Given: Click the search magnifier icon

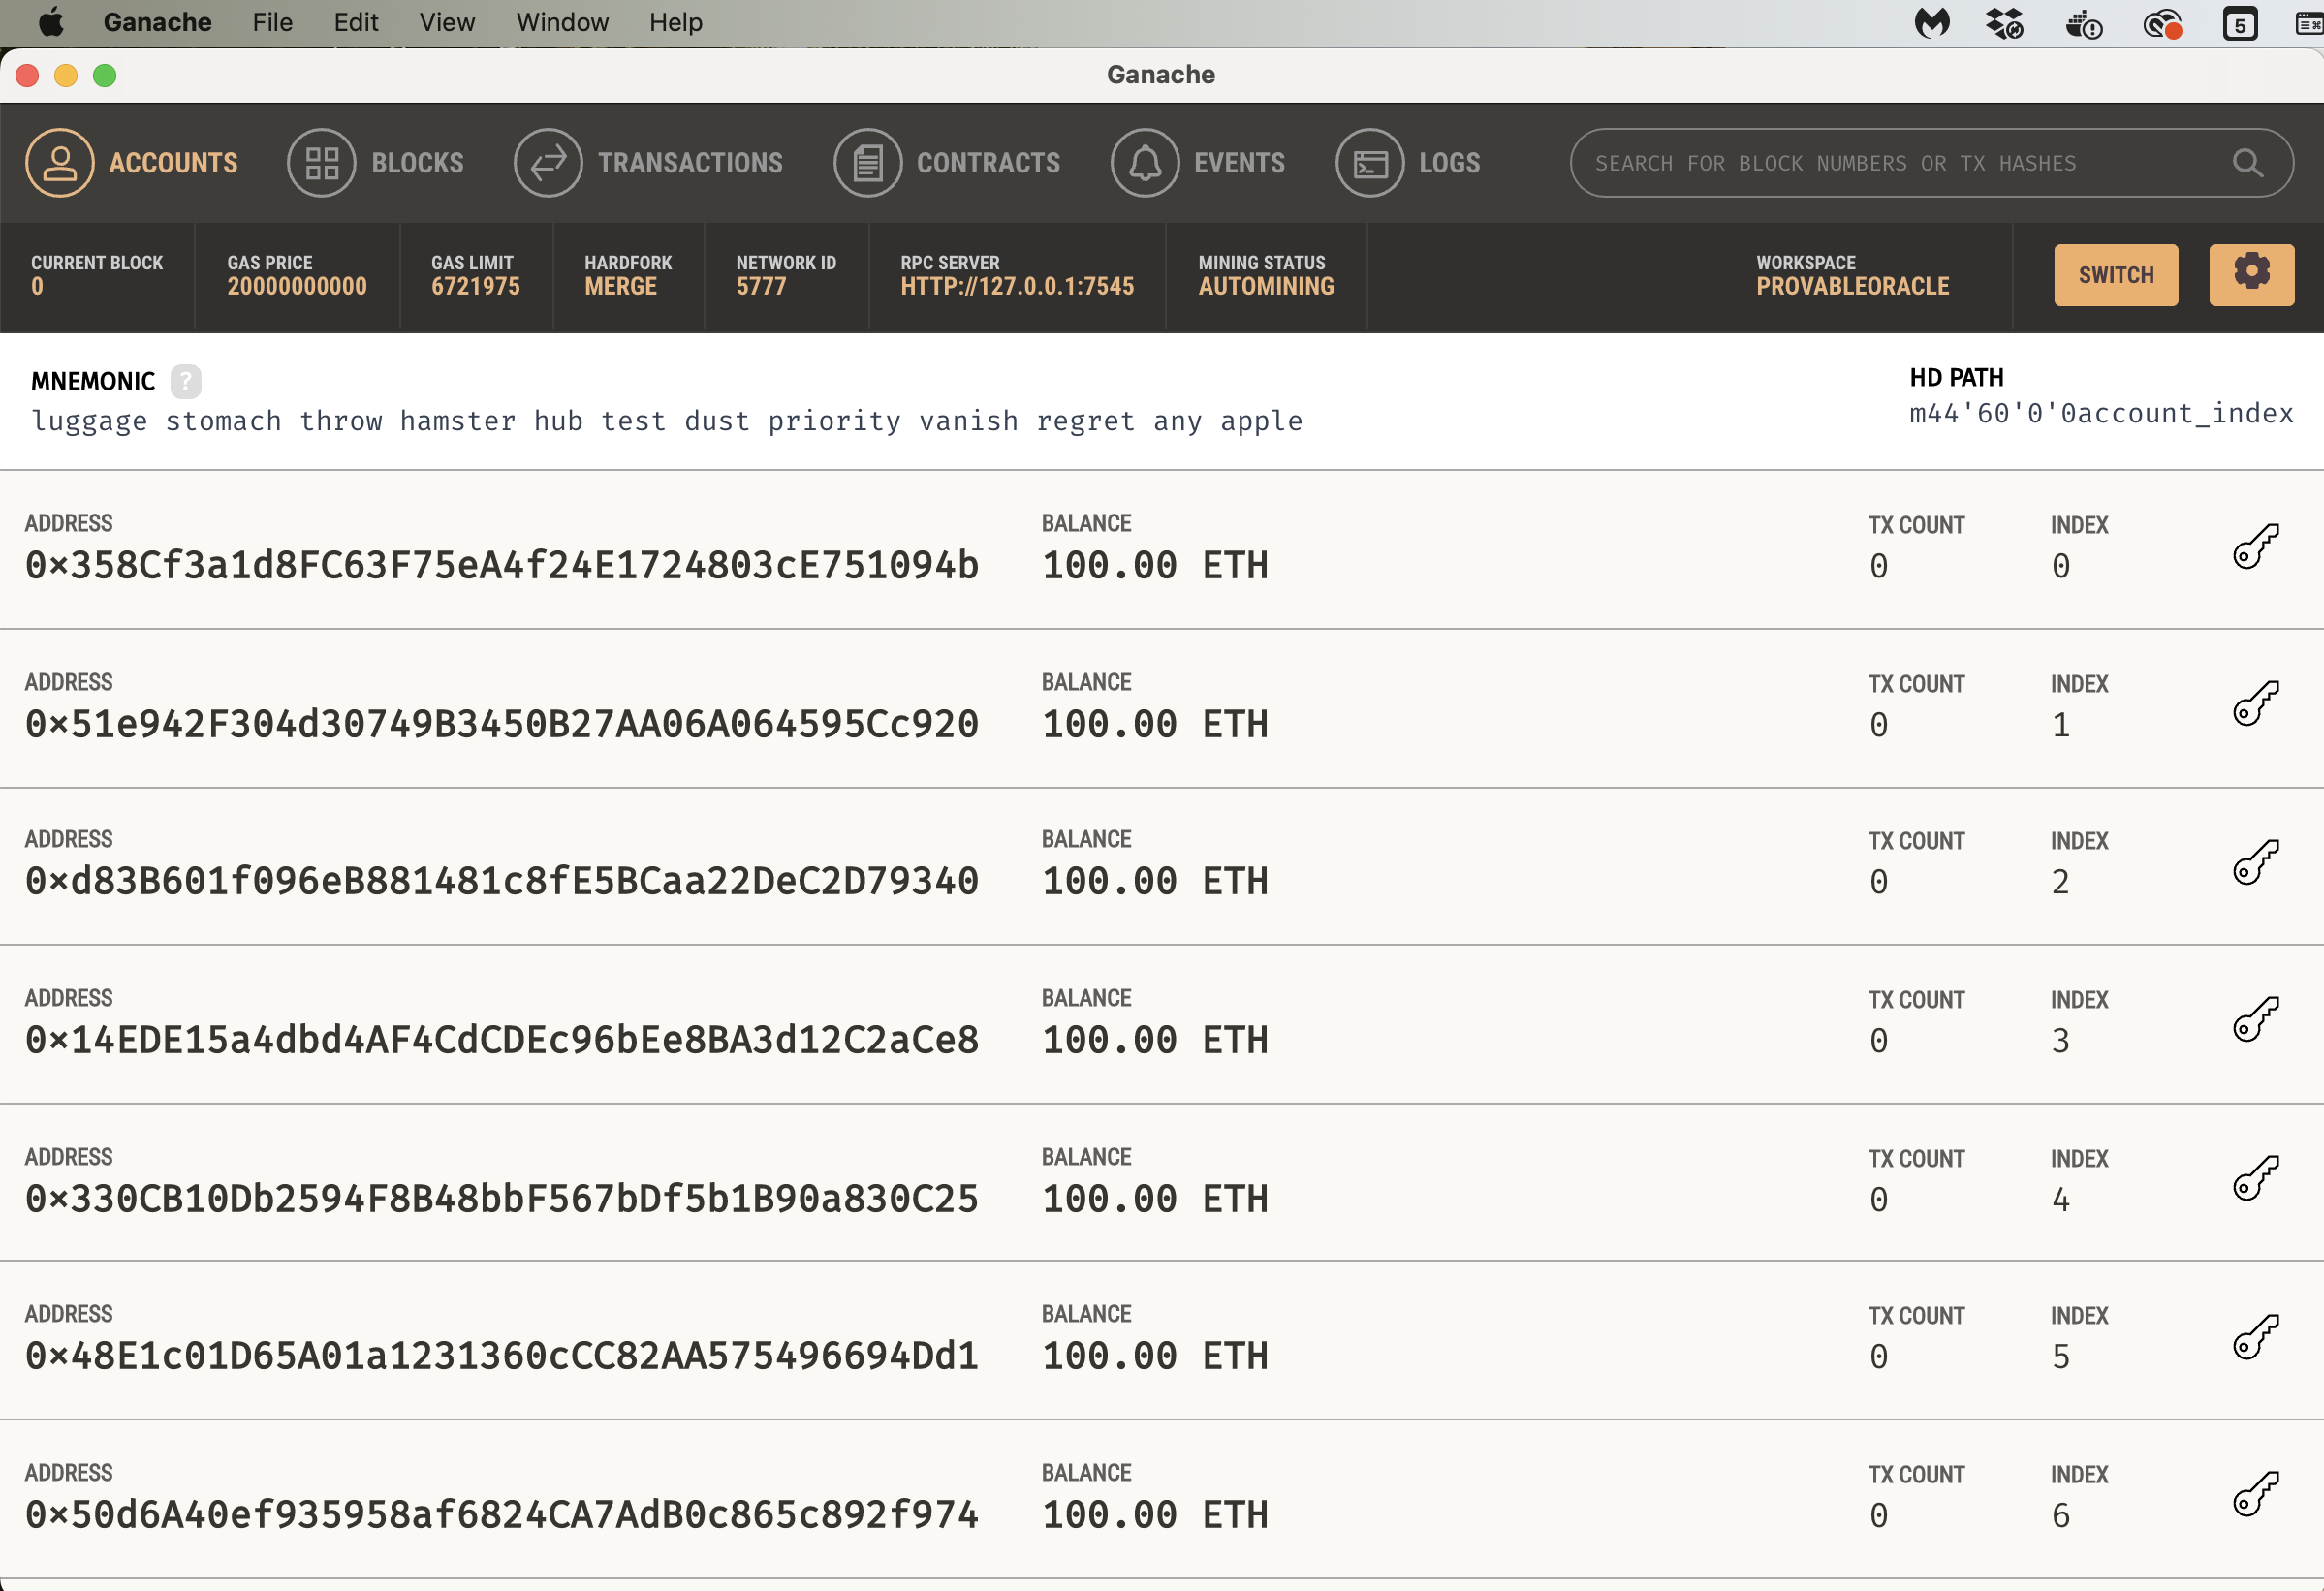Looking at the screenshot, I should 2247,163.
